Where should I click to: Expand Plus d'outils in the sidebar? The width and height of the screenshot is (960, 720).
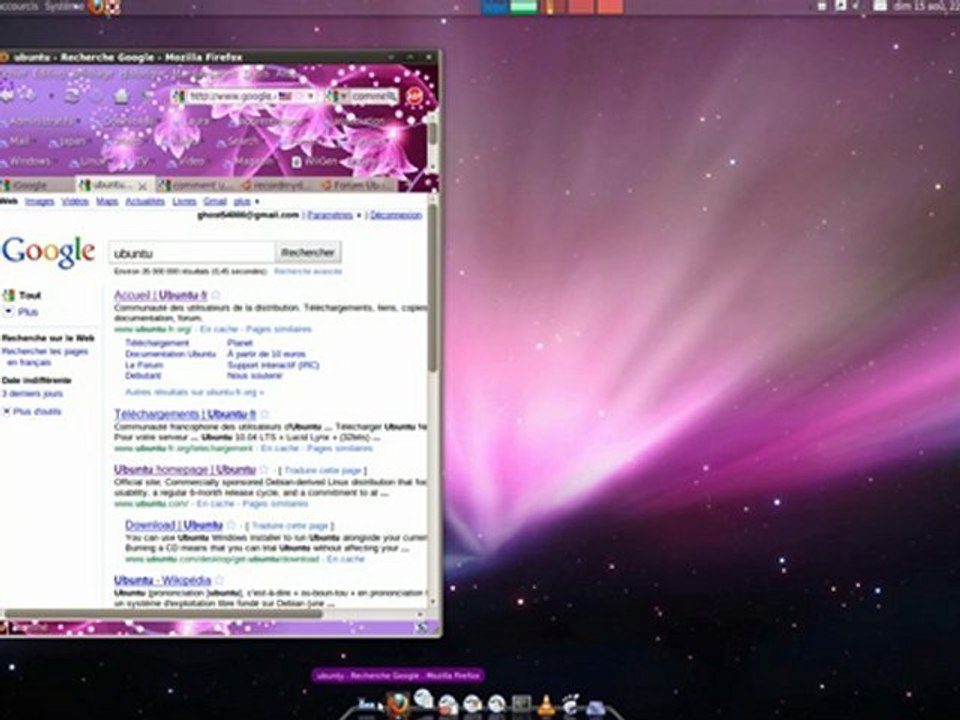pyautogui.click(x=32, y=411)
